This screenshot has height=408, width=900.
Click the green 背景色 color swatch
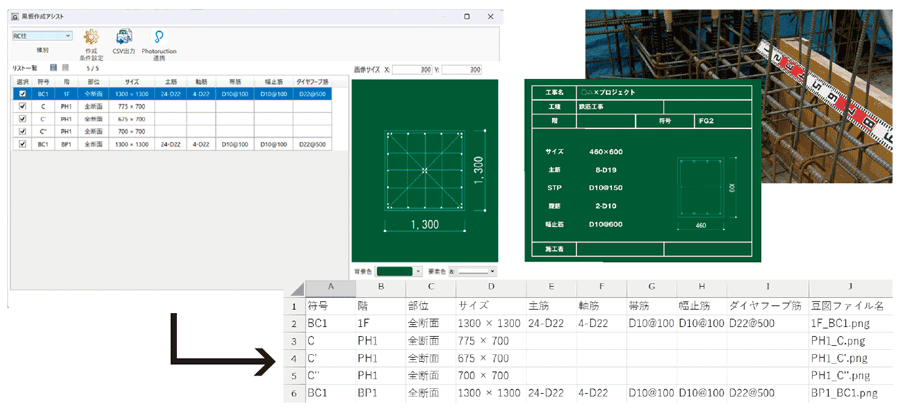(x=394, y=271)
